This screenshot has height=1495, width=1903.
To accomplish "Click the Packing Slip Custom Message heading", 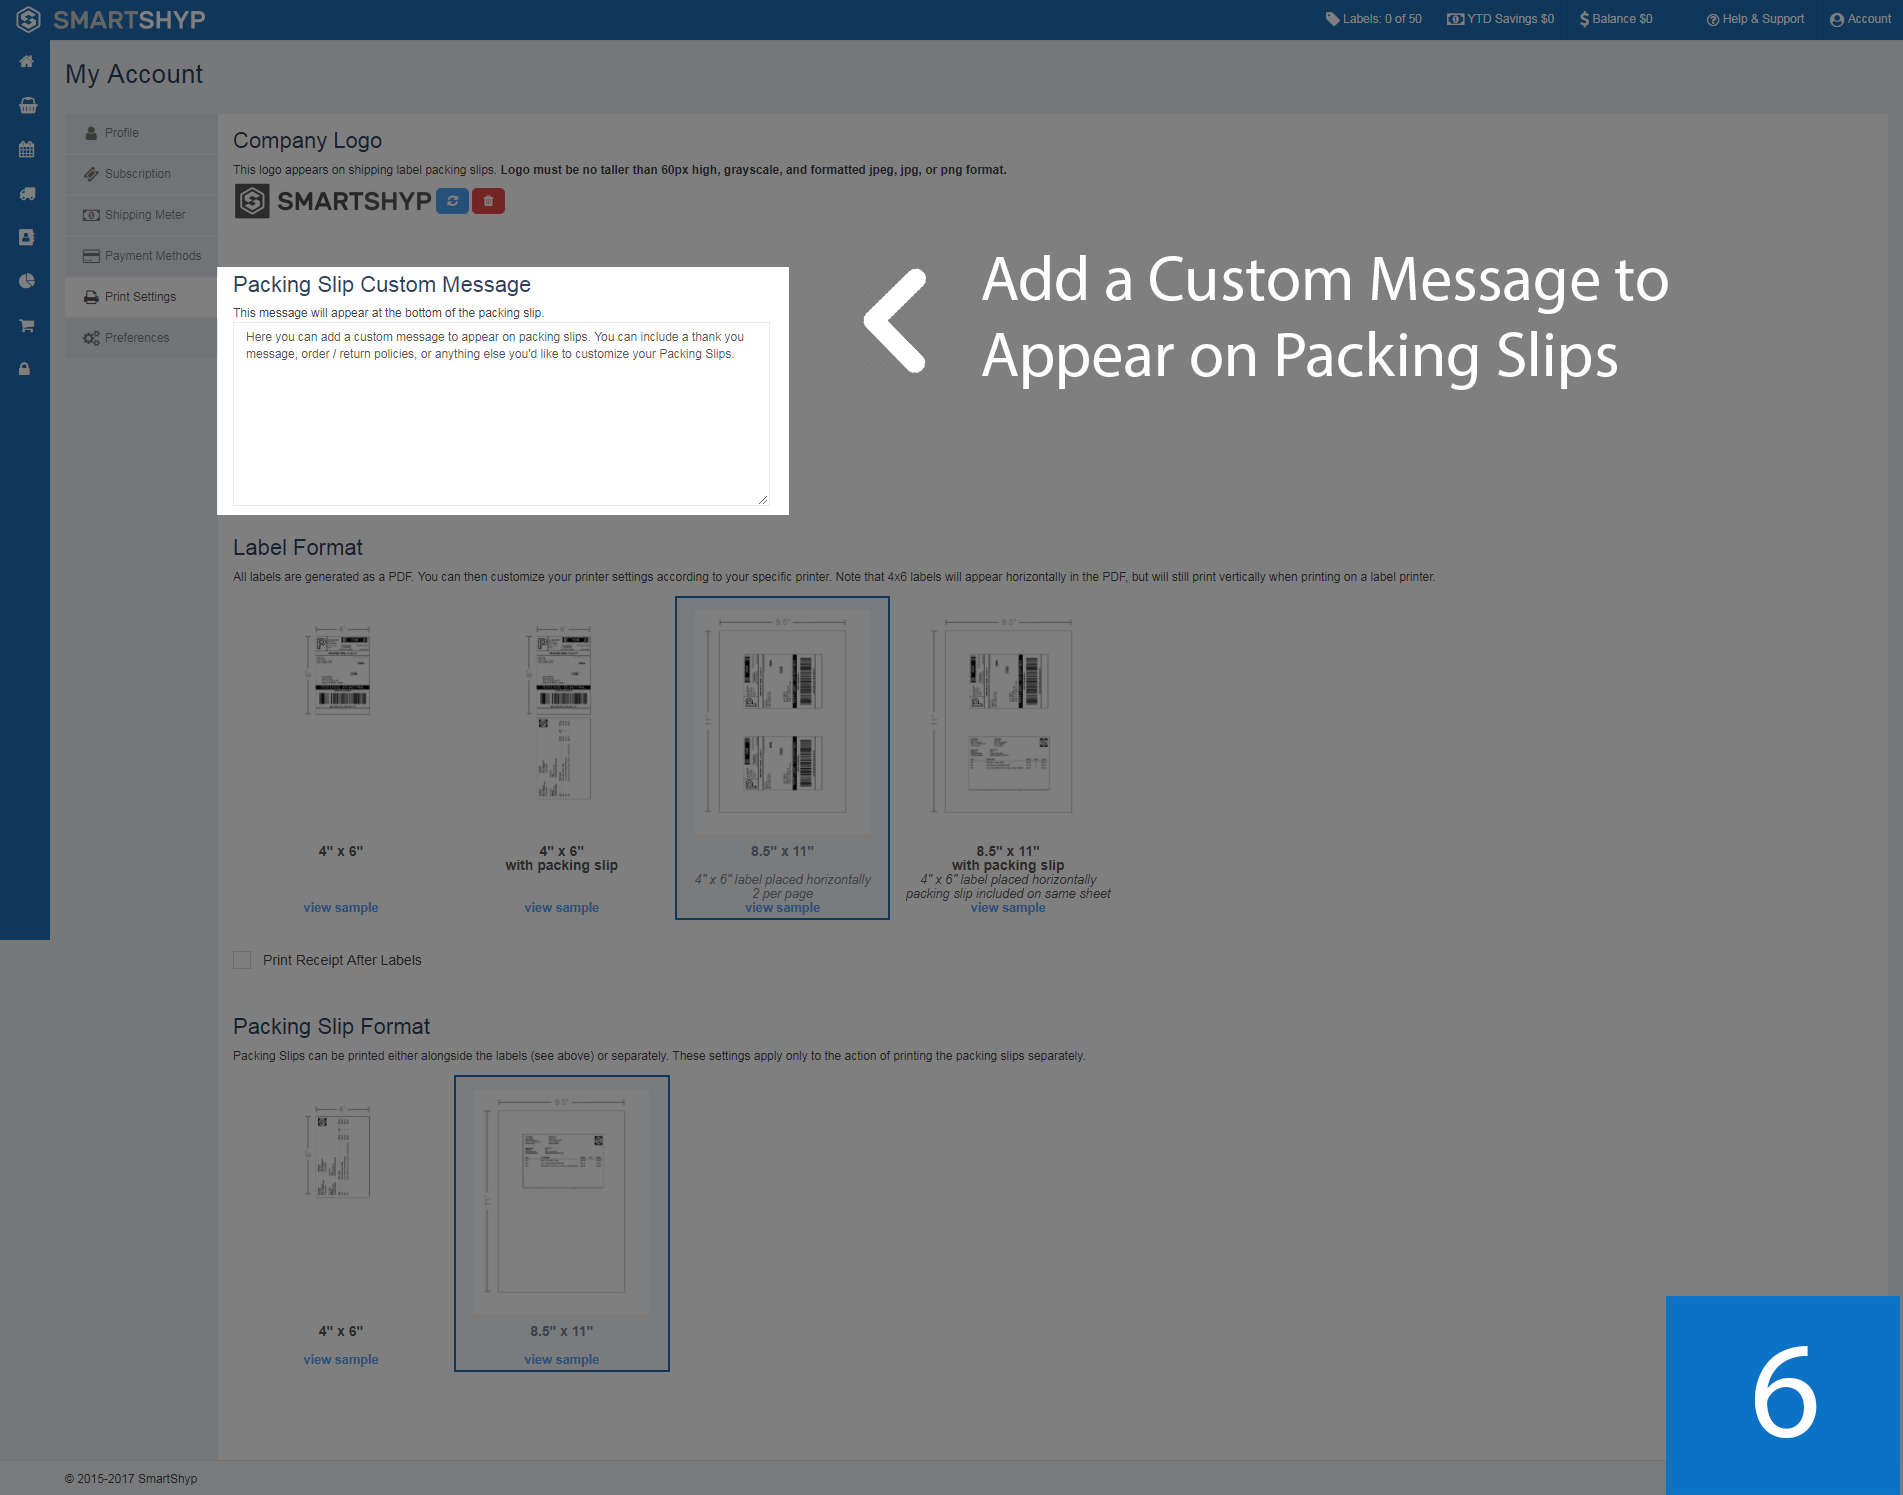I will [x=382, y=285].
